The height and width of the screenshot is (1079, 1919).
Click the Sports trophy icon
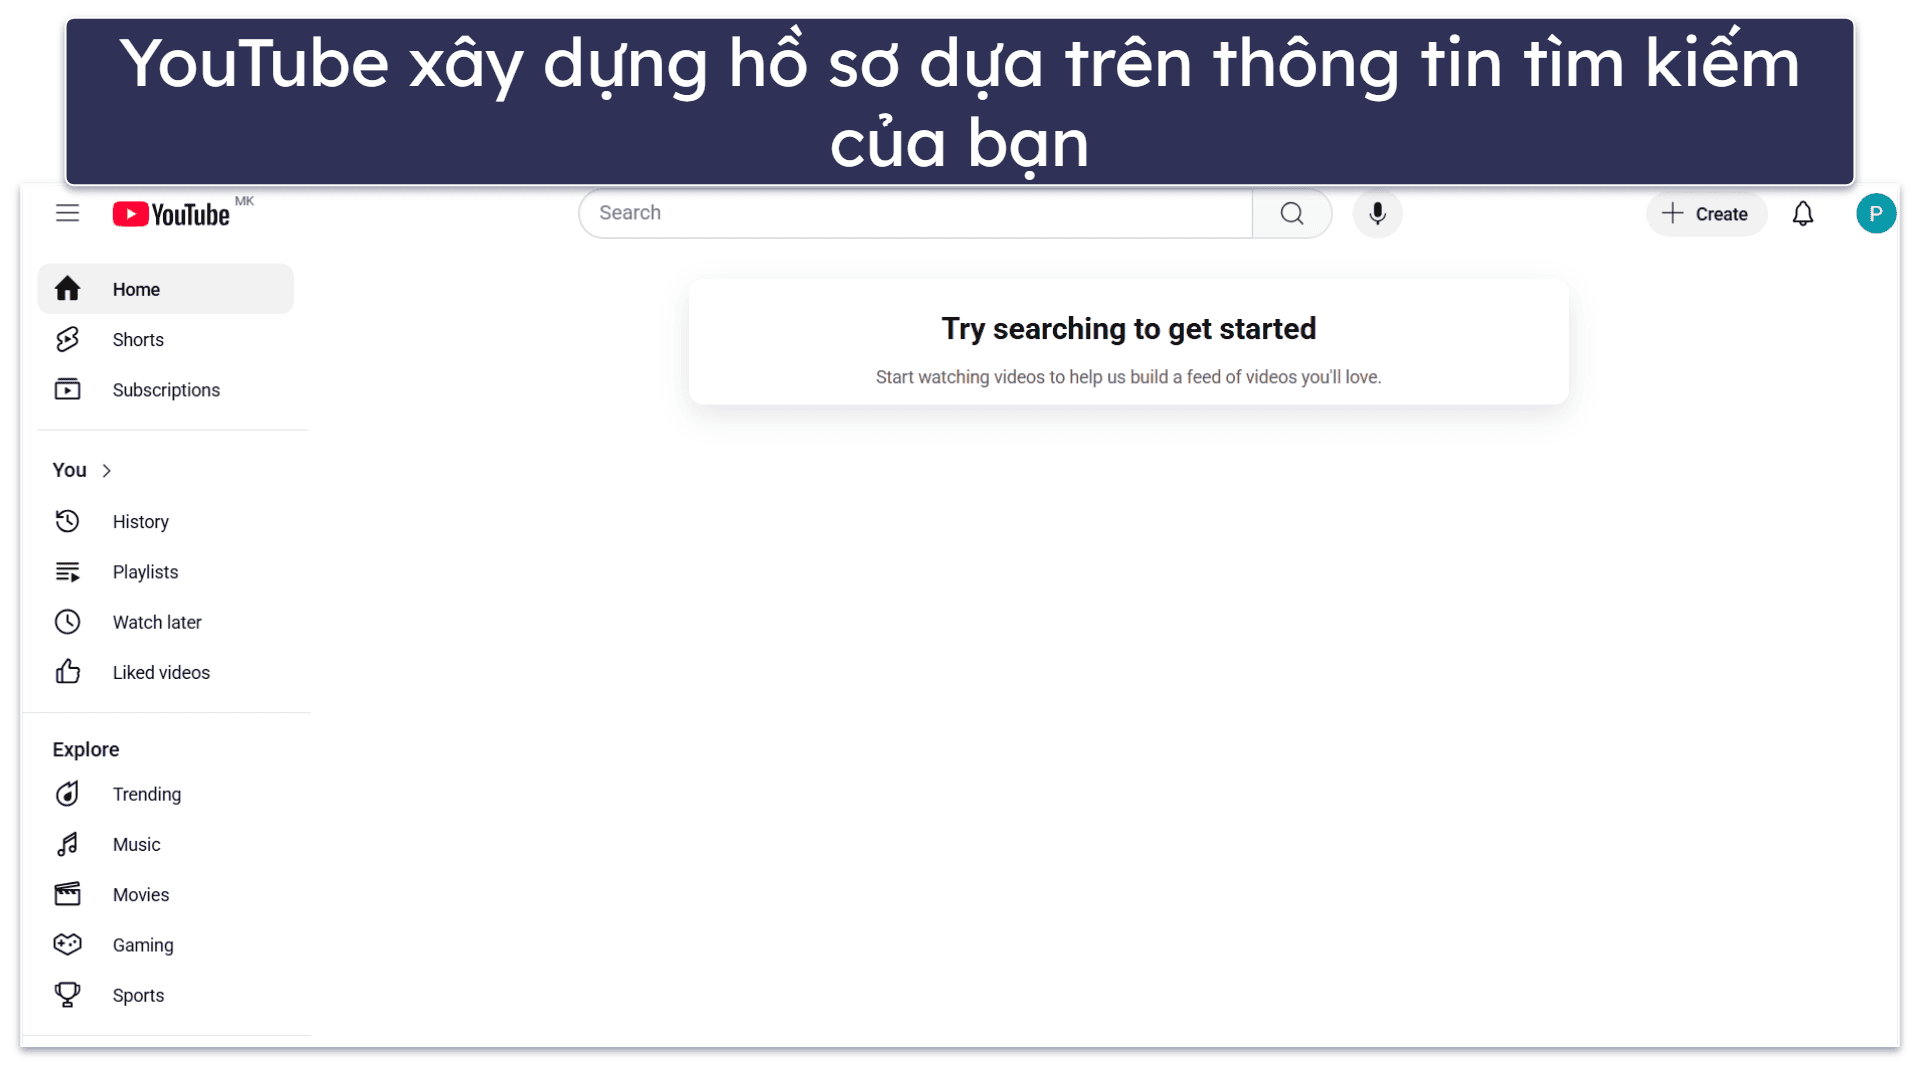click(67, 995)
